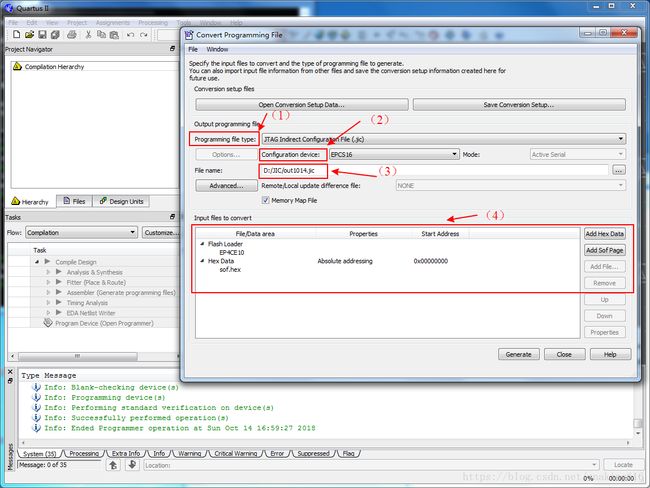650x488 pixels.
Task: Close the Messages panel with the X icon
Action: coord(10,372)
